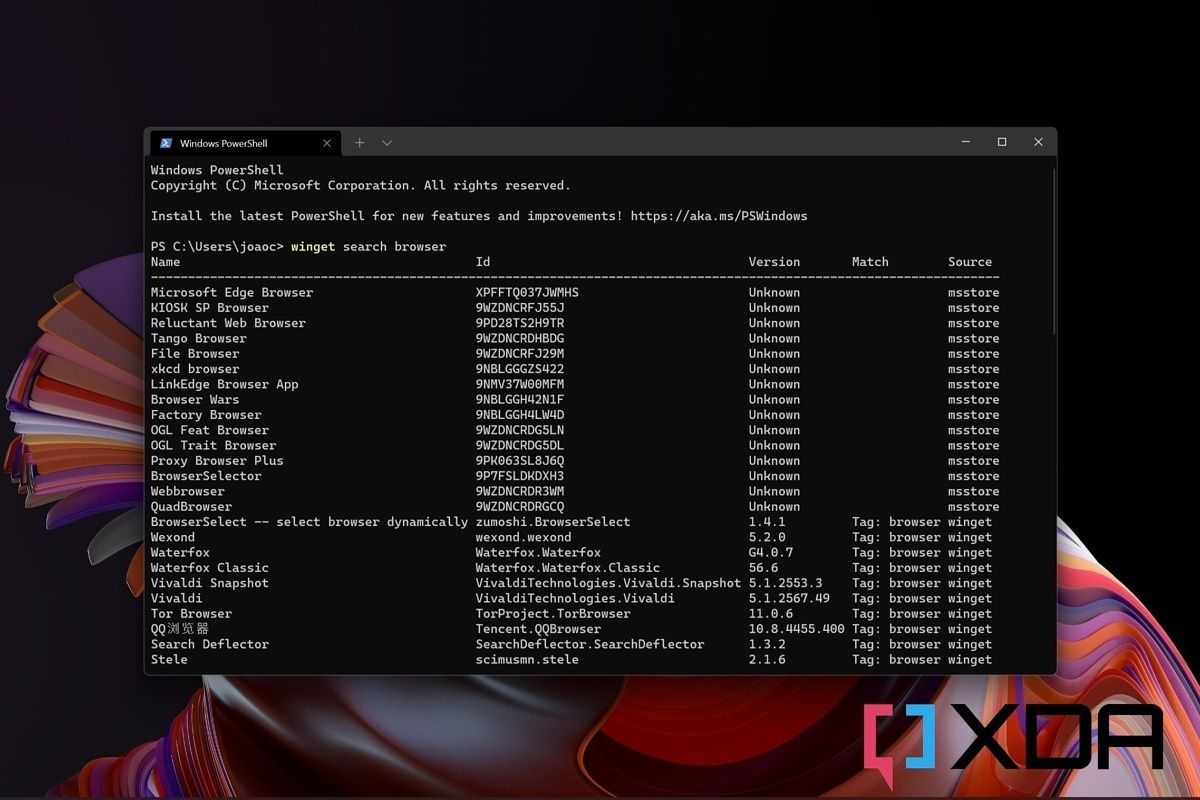Click the Wexond name entry

pos(173,538)
